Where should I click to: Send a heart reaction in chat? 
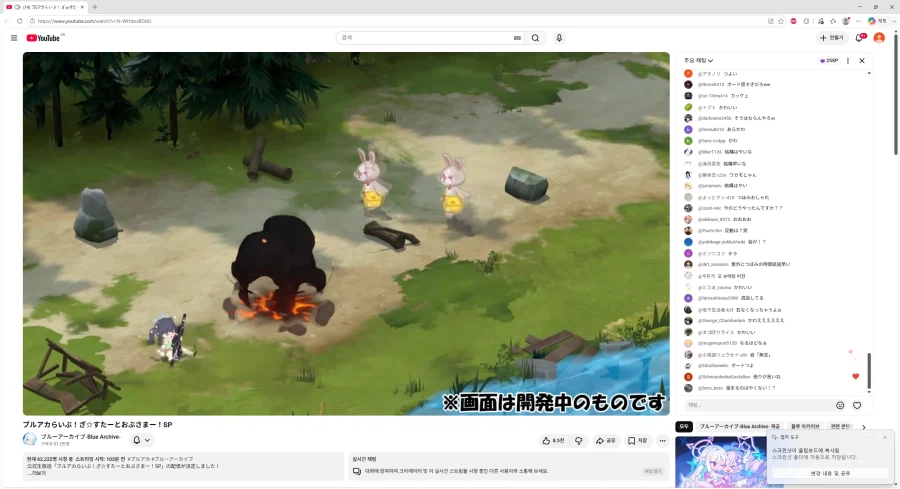click(x=857, y=405)
